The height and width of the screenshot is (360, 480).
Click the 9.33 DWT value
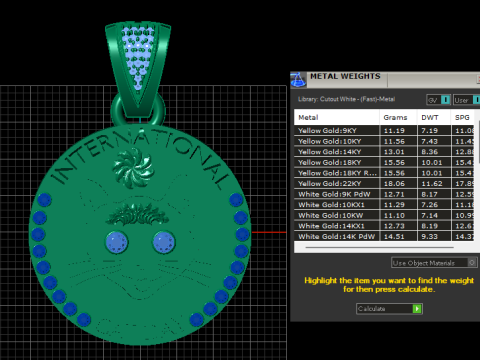pos(429,236)
